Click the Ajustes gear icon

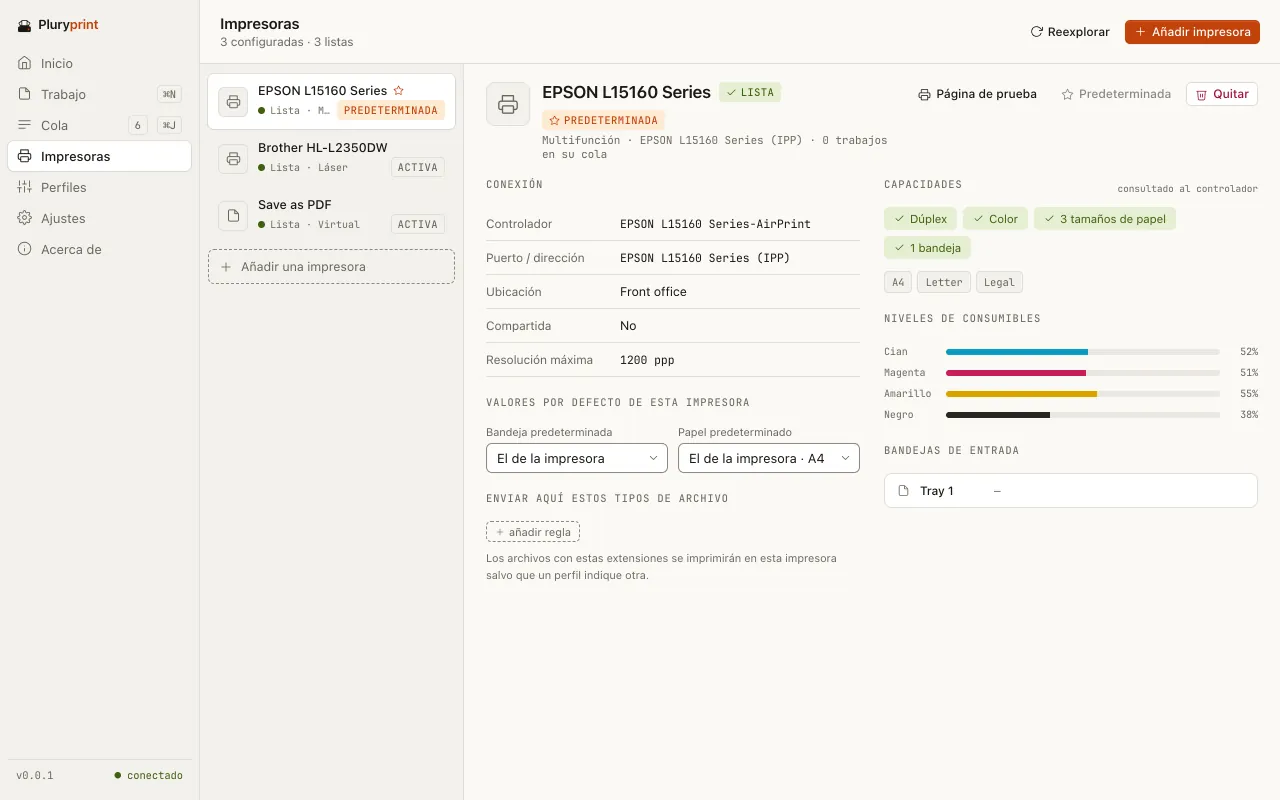click(25, 218)
